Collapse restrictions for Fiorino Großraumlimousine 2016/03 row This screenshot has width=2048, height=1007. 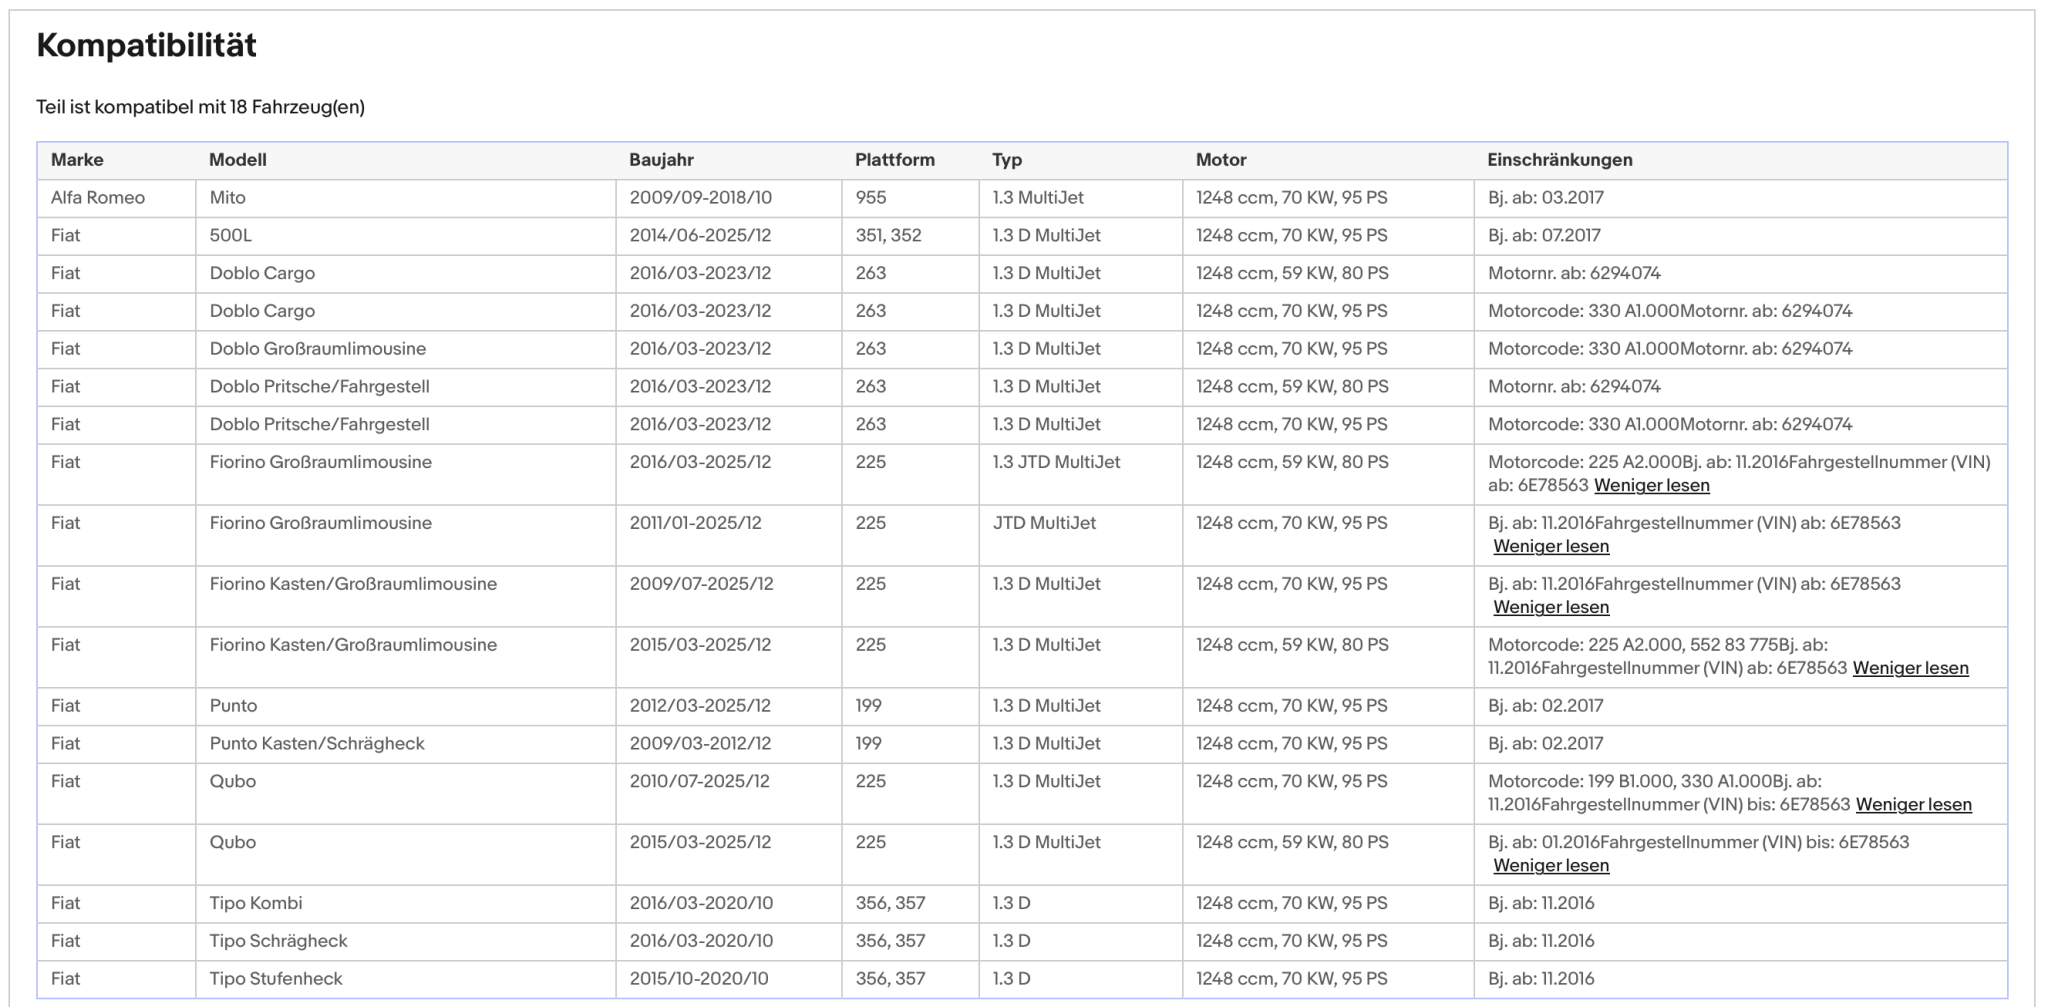(x=1651, y=485)
